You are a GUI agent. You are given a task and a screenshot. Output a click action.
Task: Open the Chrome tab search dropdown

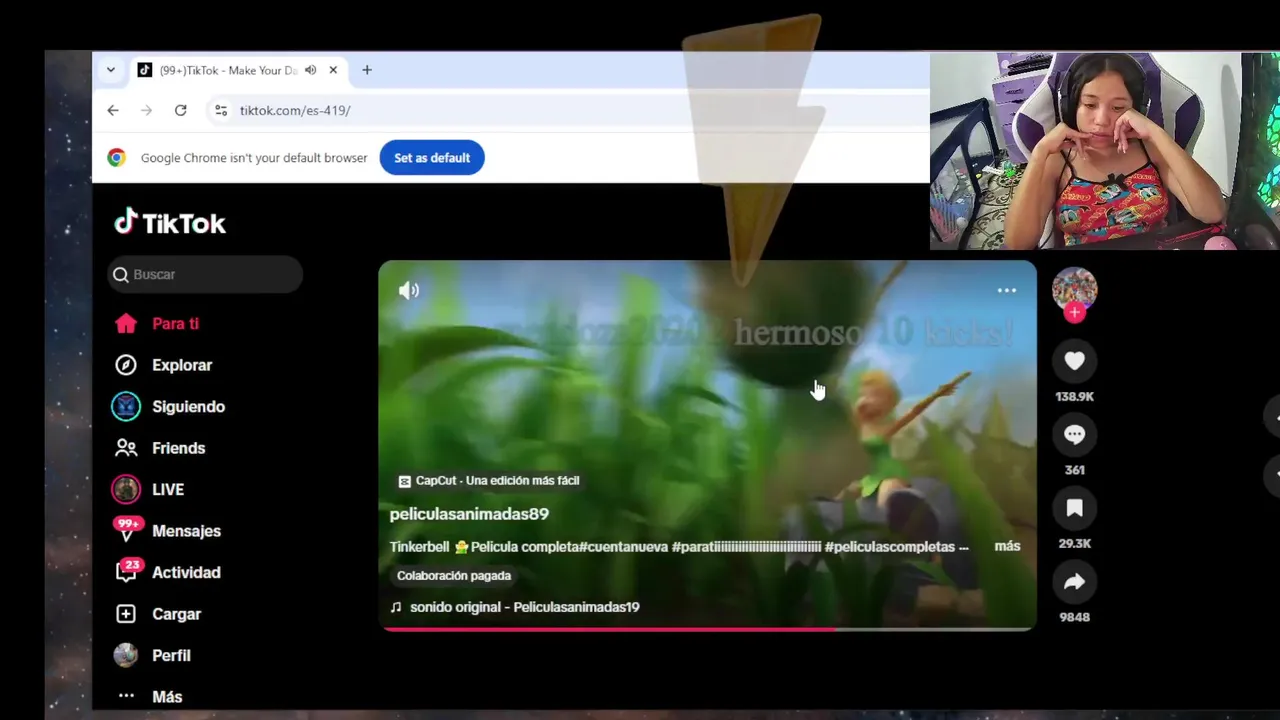pos(111,70)
